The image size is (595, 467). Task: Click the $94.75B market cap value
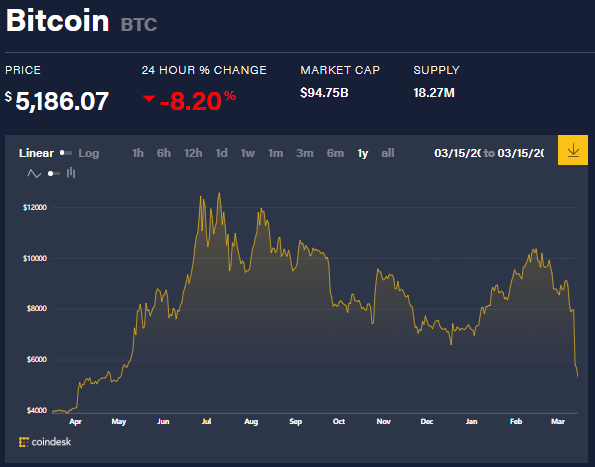tap(324, 93)
